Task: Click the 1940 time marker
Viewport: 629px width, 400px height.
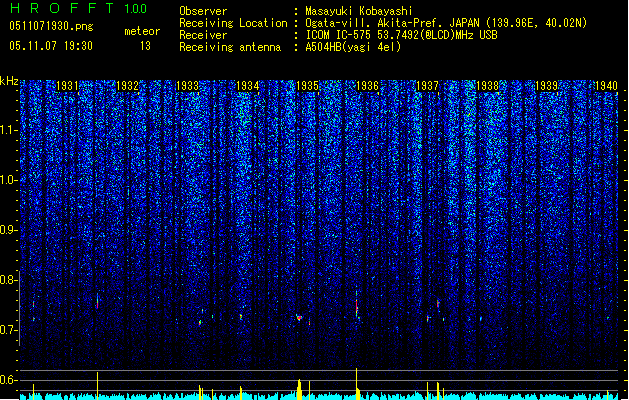Action: [607, 86]
